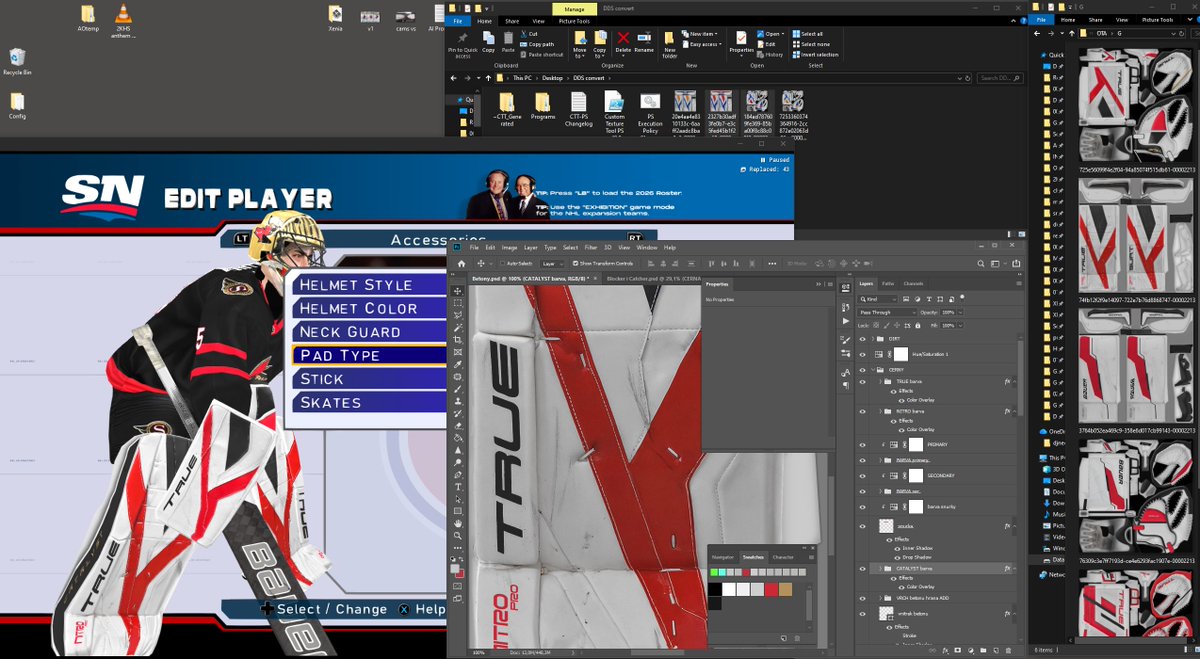Open the Pass Through blend mode dropdown
The image size is (1200, 659).
click(888, 312)
